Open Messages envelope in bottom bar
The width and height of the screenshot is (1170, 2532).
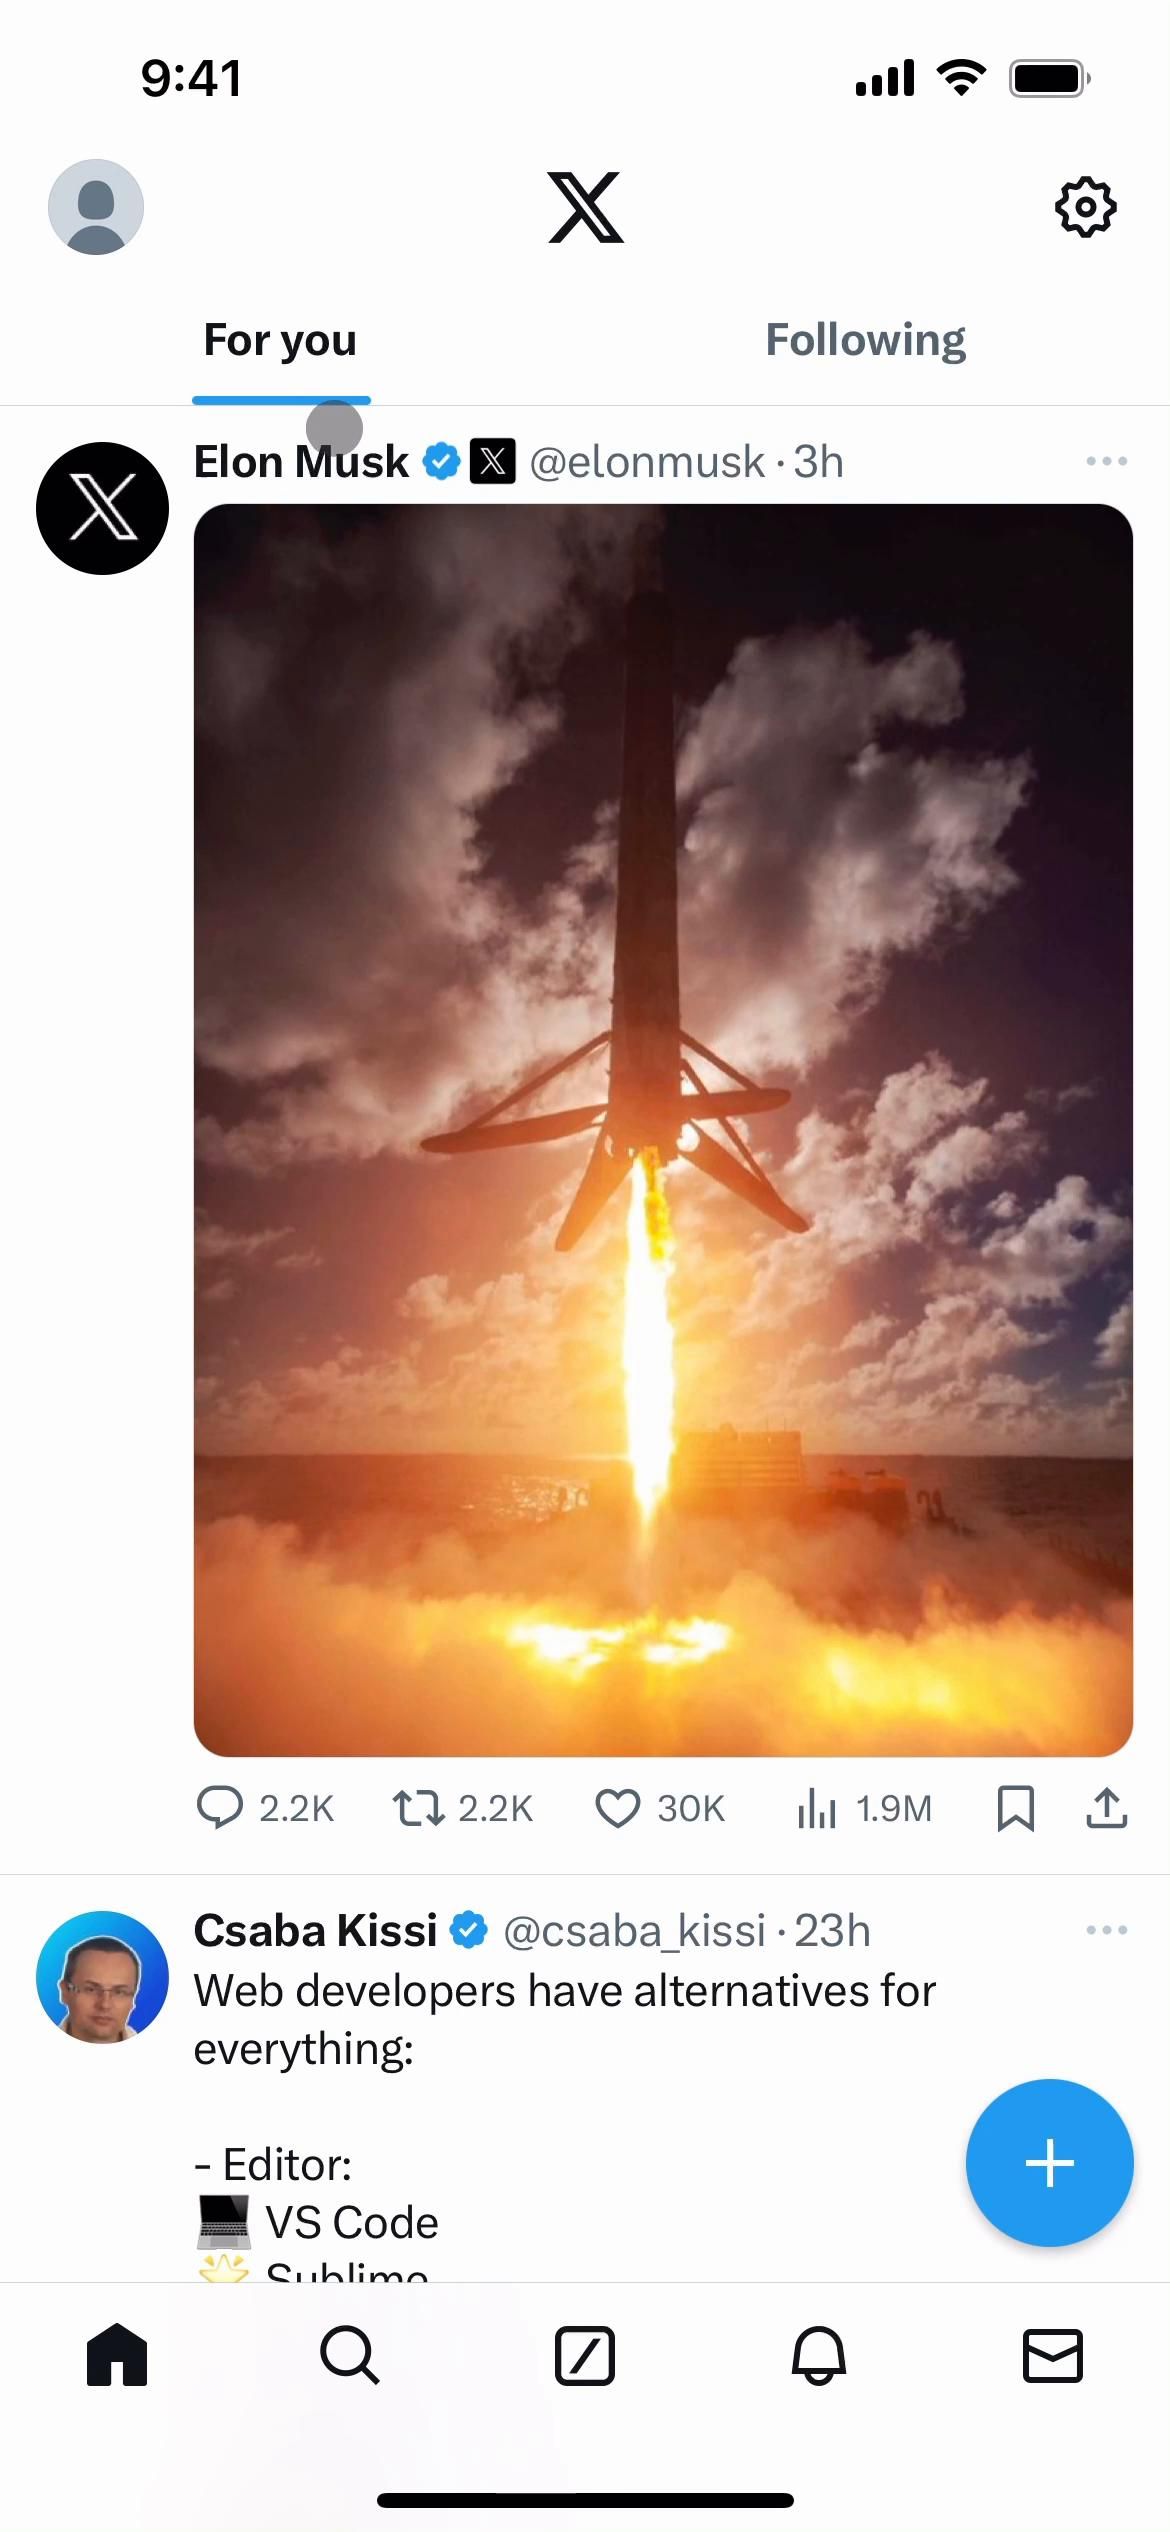(x=1053, y=2355)
